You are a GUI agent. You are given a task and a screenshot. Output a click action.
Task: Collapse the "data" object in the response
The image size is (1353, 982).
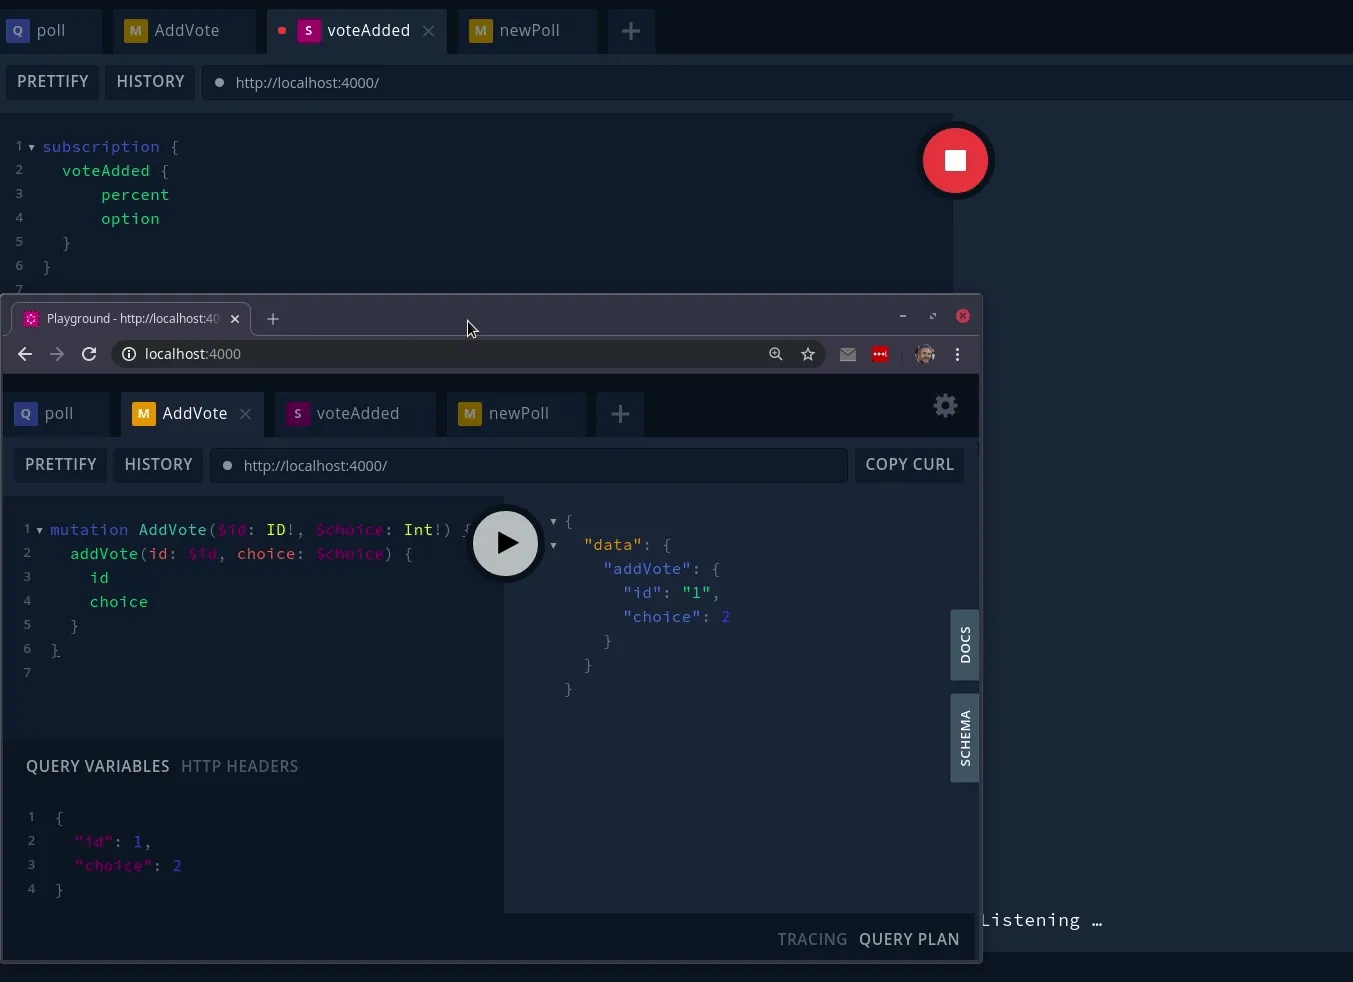553,545
